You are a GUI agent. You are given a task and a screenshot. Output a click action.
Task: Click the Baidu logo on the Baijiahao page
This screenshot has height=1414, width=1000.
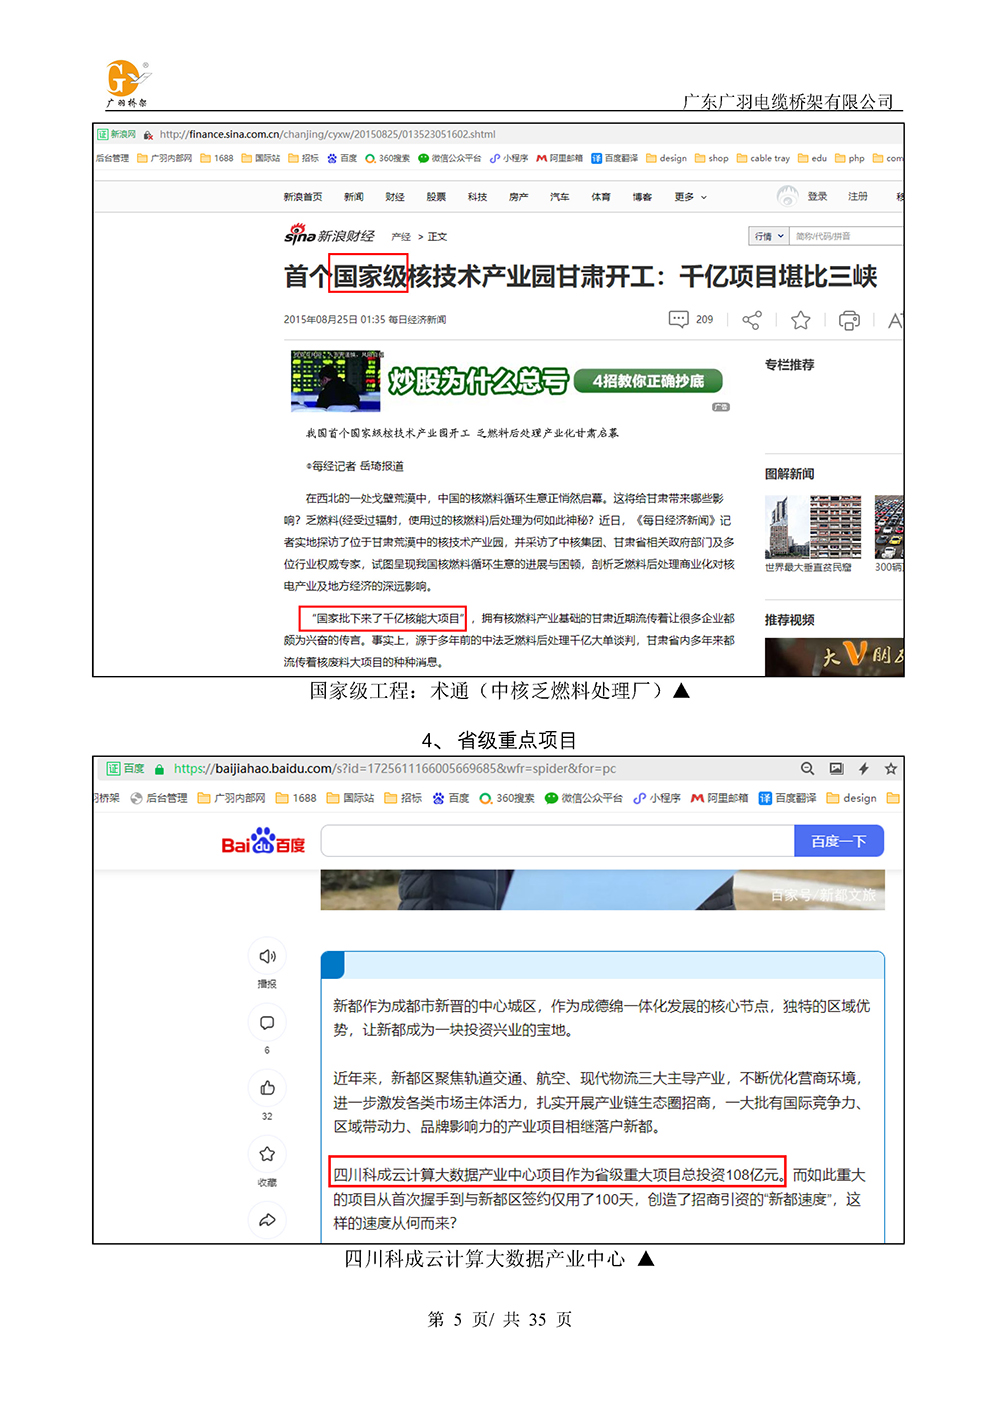(x=263, y=841)
